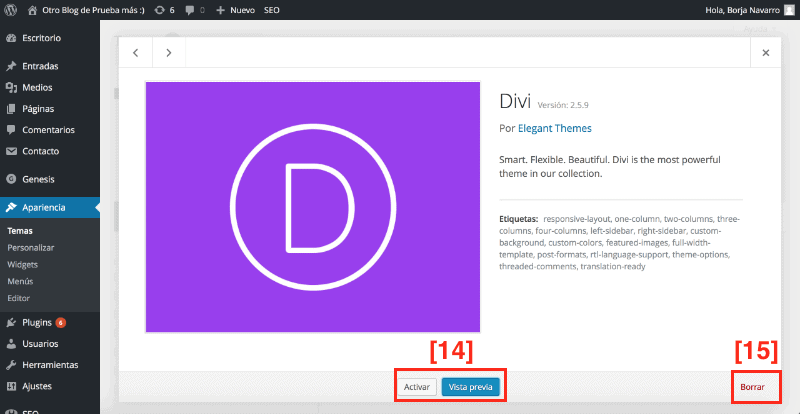Click the Comentarios speech bubble icon

(11, 130)
